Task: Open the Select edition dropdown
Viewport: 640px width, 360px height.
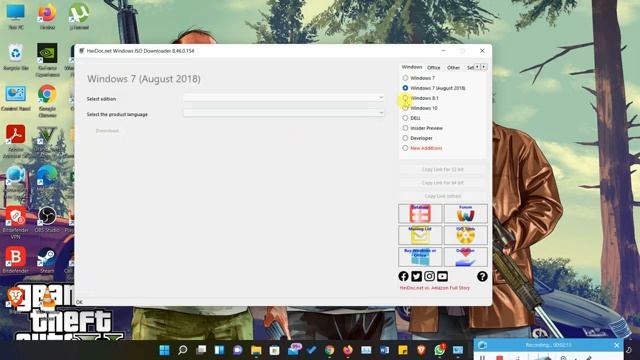Action: [284, 98]
